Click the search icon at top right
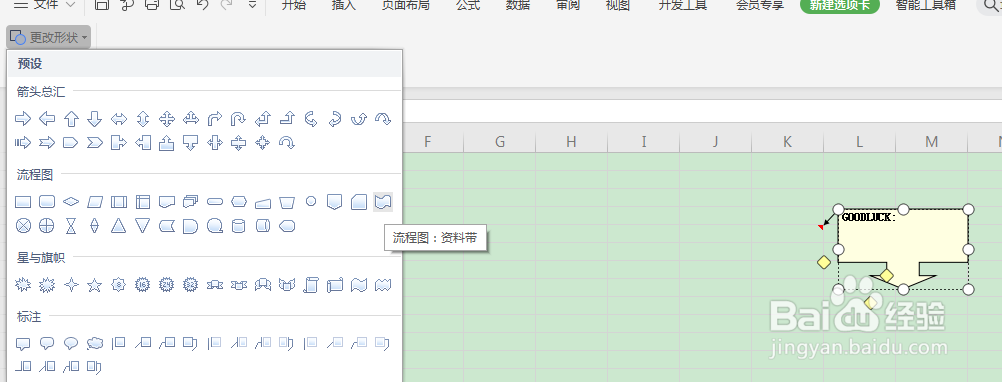Screen dimensions: 1002x382 (x=989, y=5)
